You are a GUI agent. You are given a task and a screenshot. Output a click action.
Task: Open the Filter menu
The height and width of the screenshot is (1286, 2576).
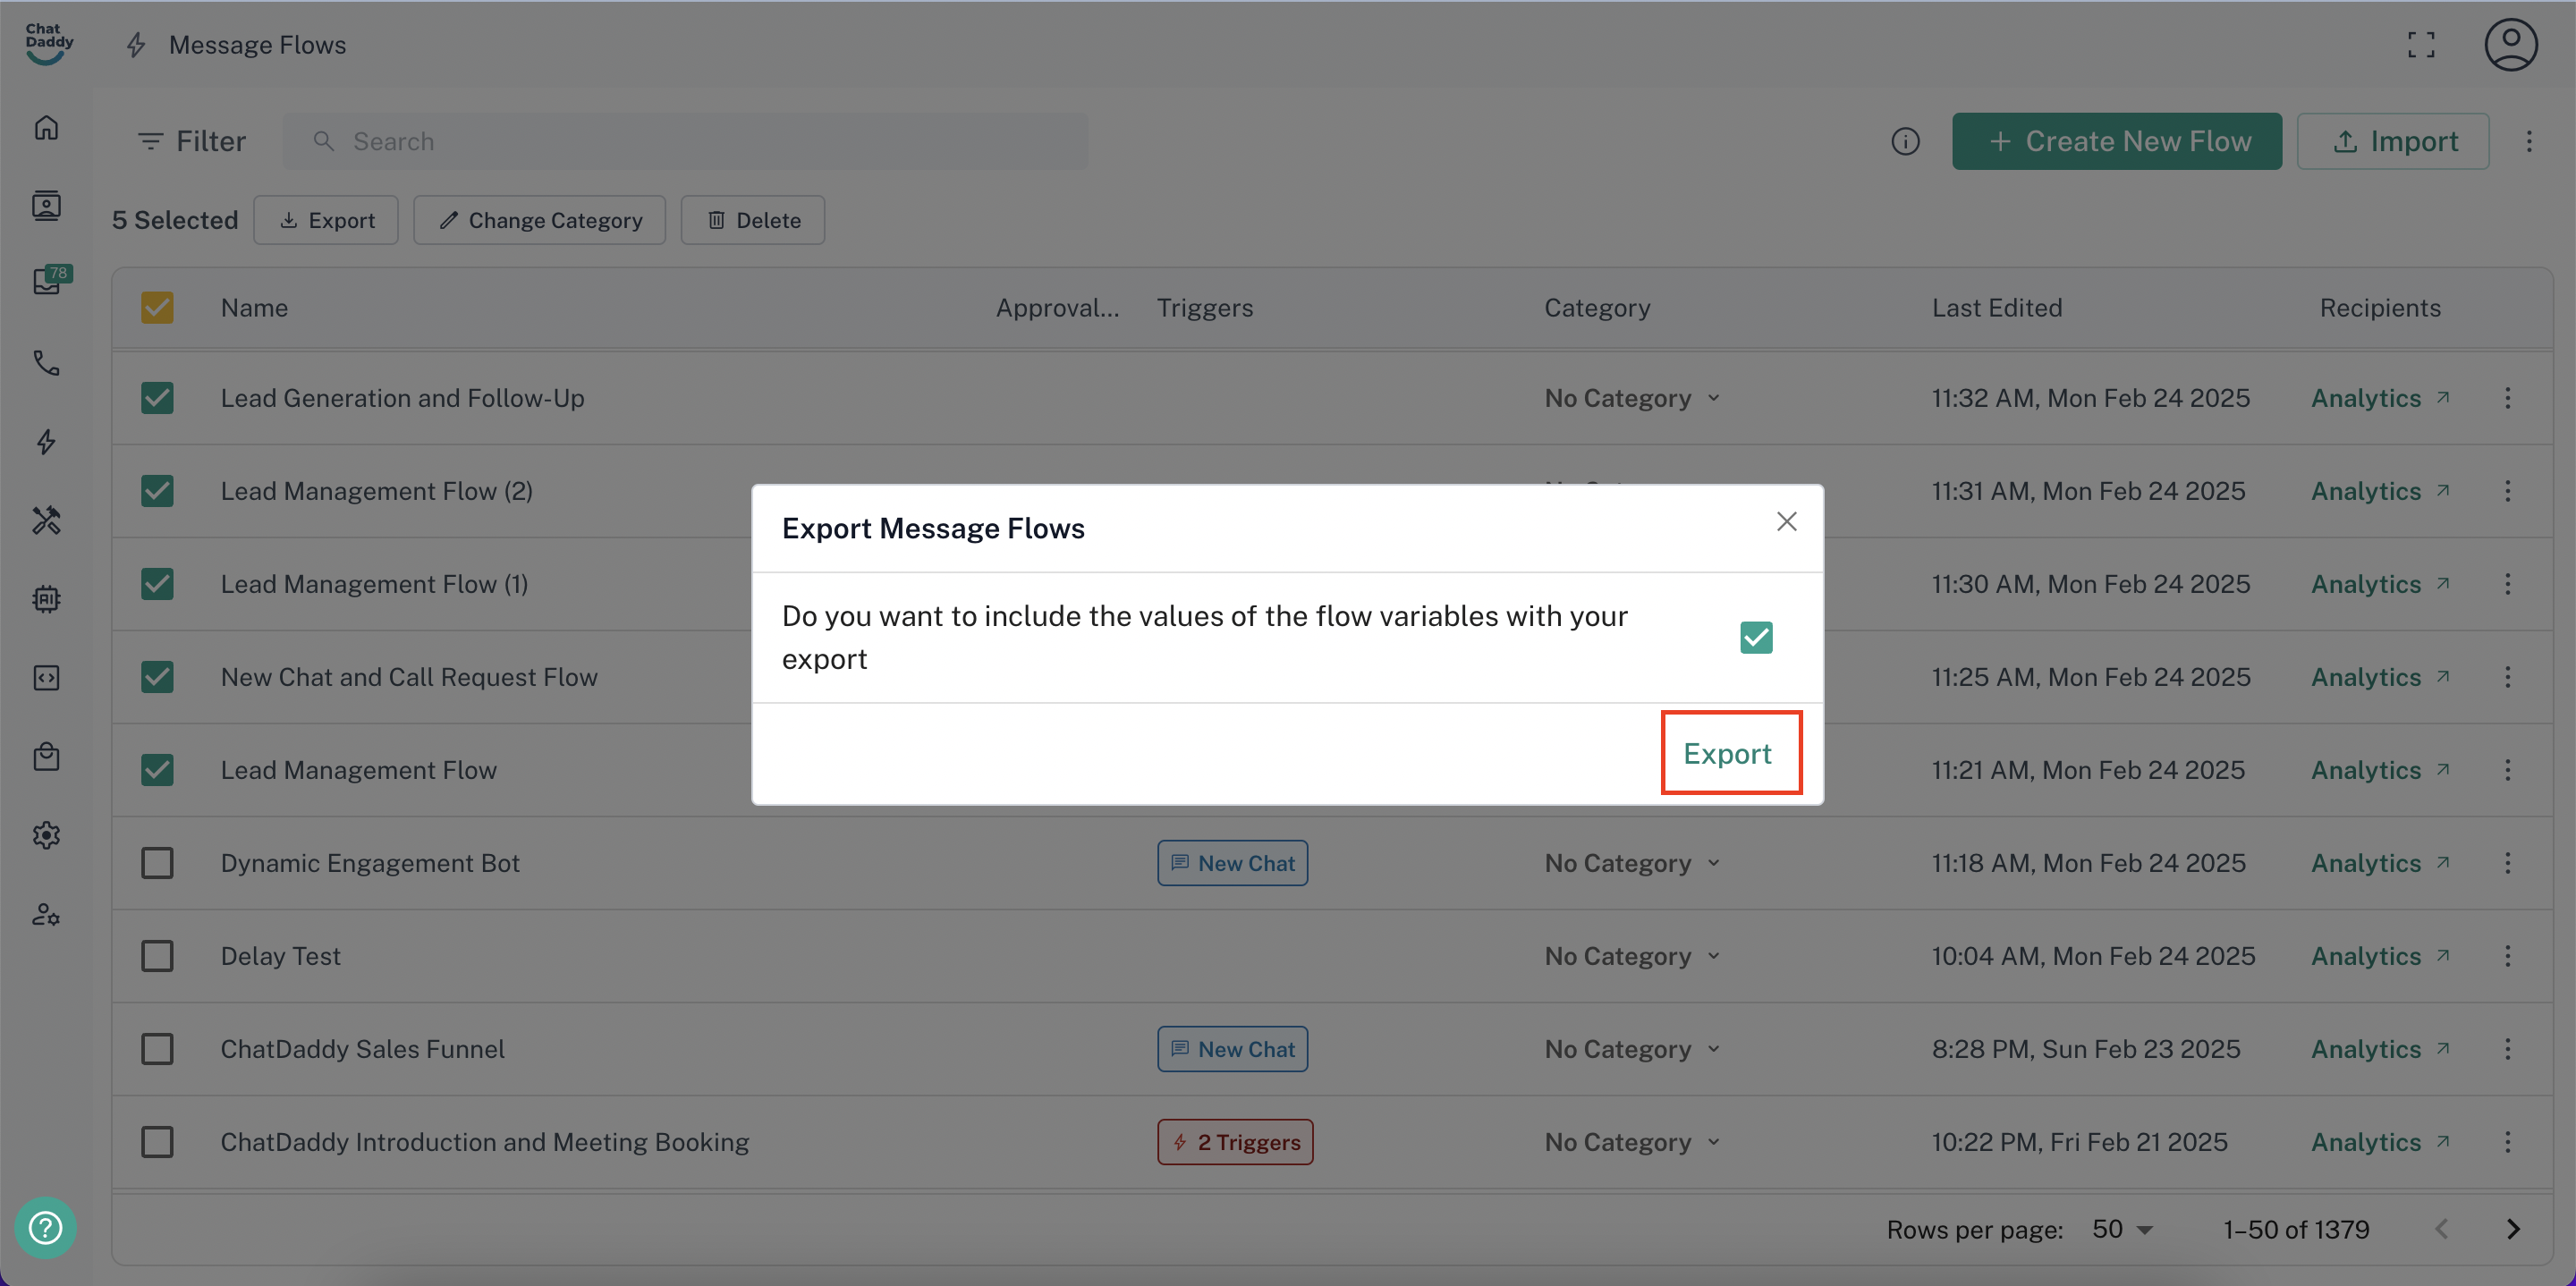tap(192, 142)
